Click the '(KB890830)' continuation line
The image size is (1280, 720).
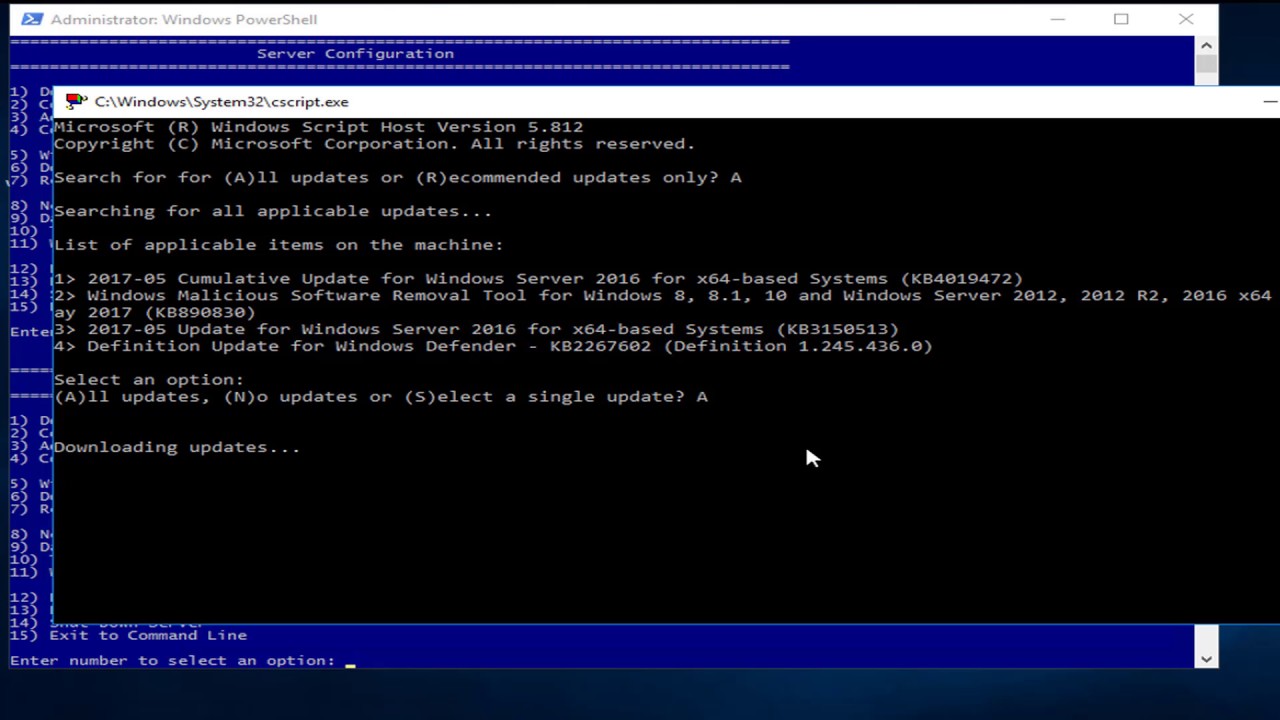(155, 313)
